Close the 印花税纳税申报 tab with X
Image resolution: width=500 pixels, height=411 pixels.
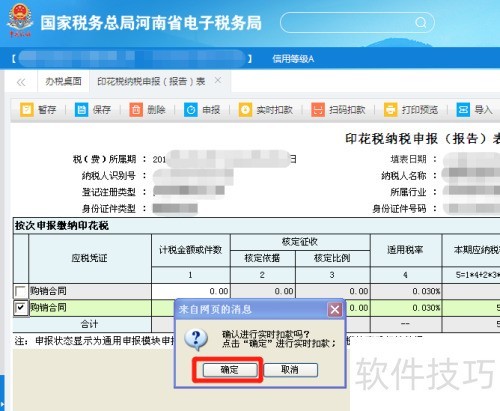coord(218,80)
